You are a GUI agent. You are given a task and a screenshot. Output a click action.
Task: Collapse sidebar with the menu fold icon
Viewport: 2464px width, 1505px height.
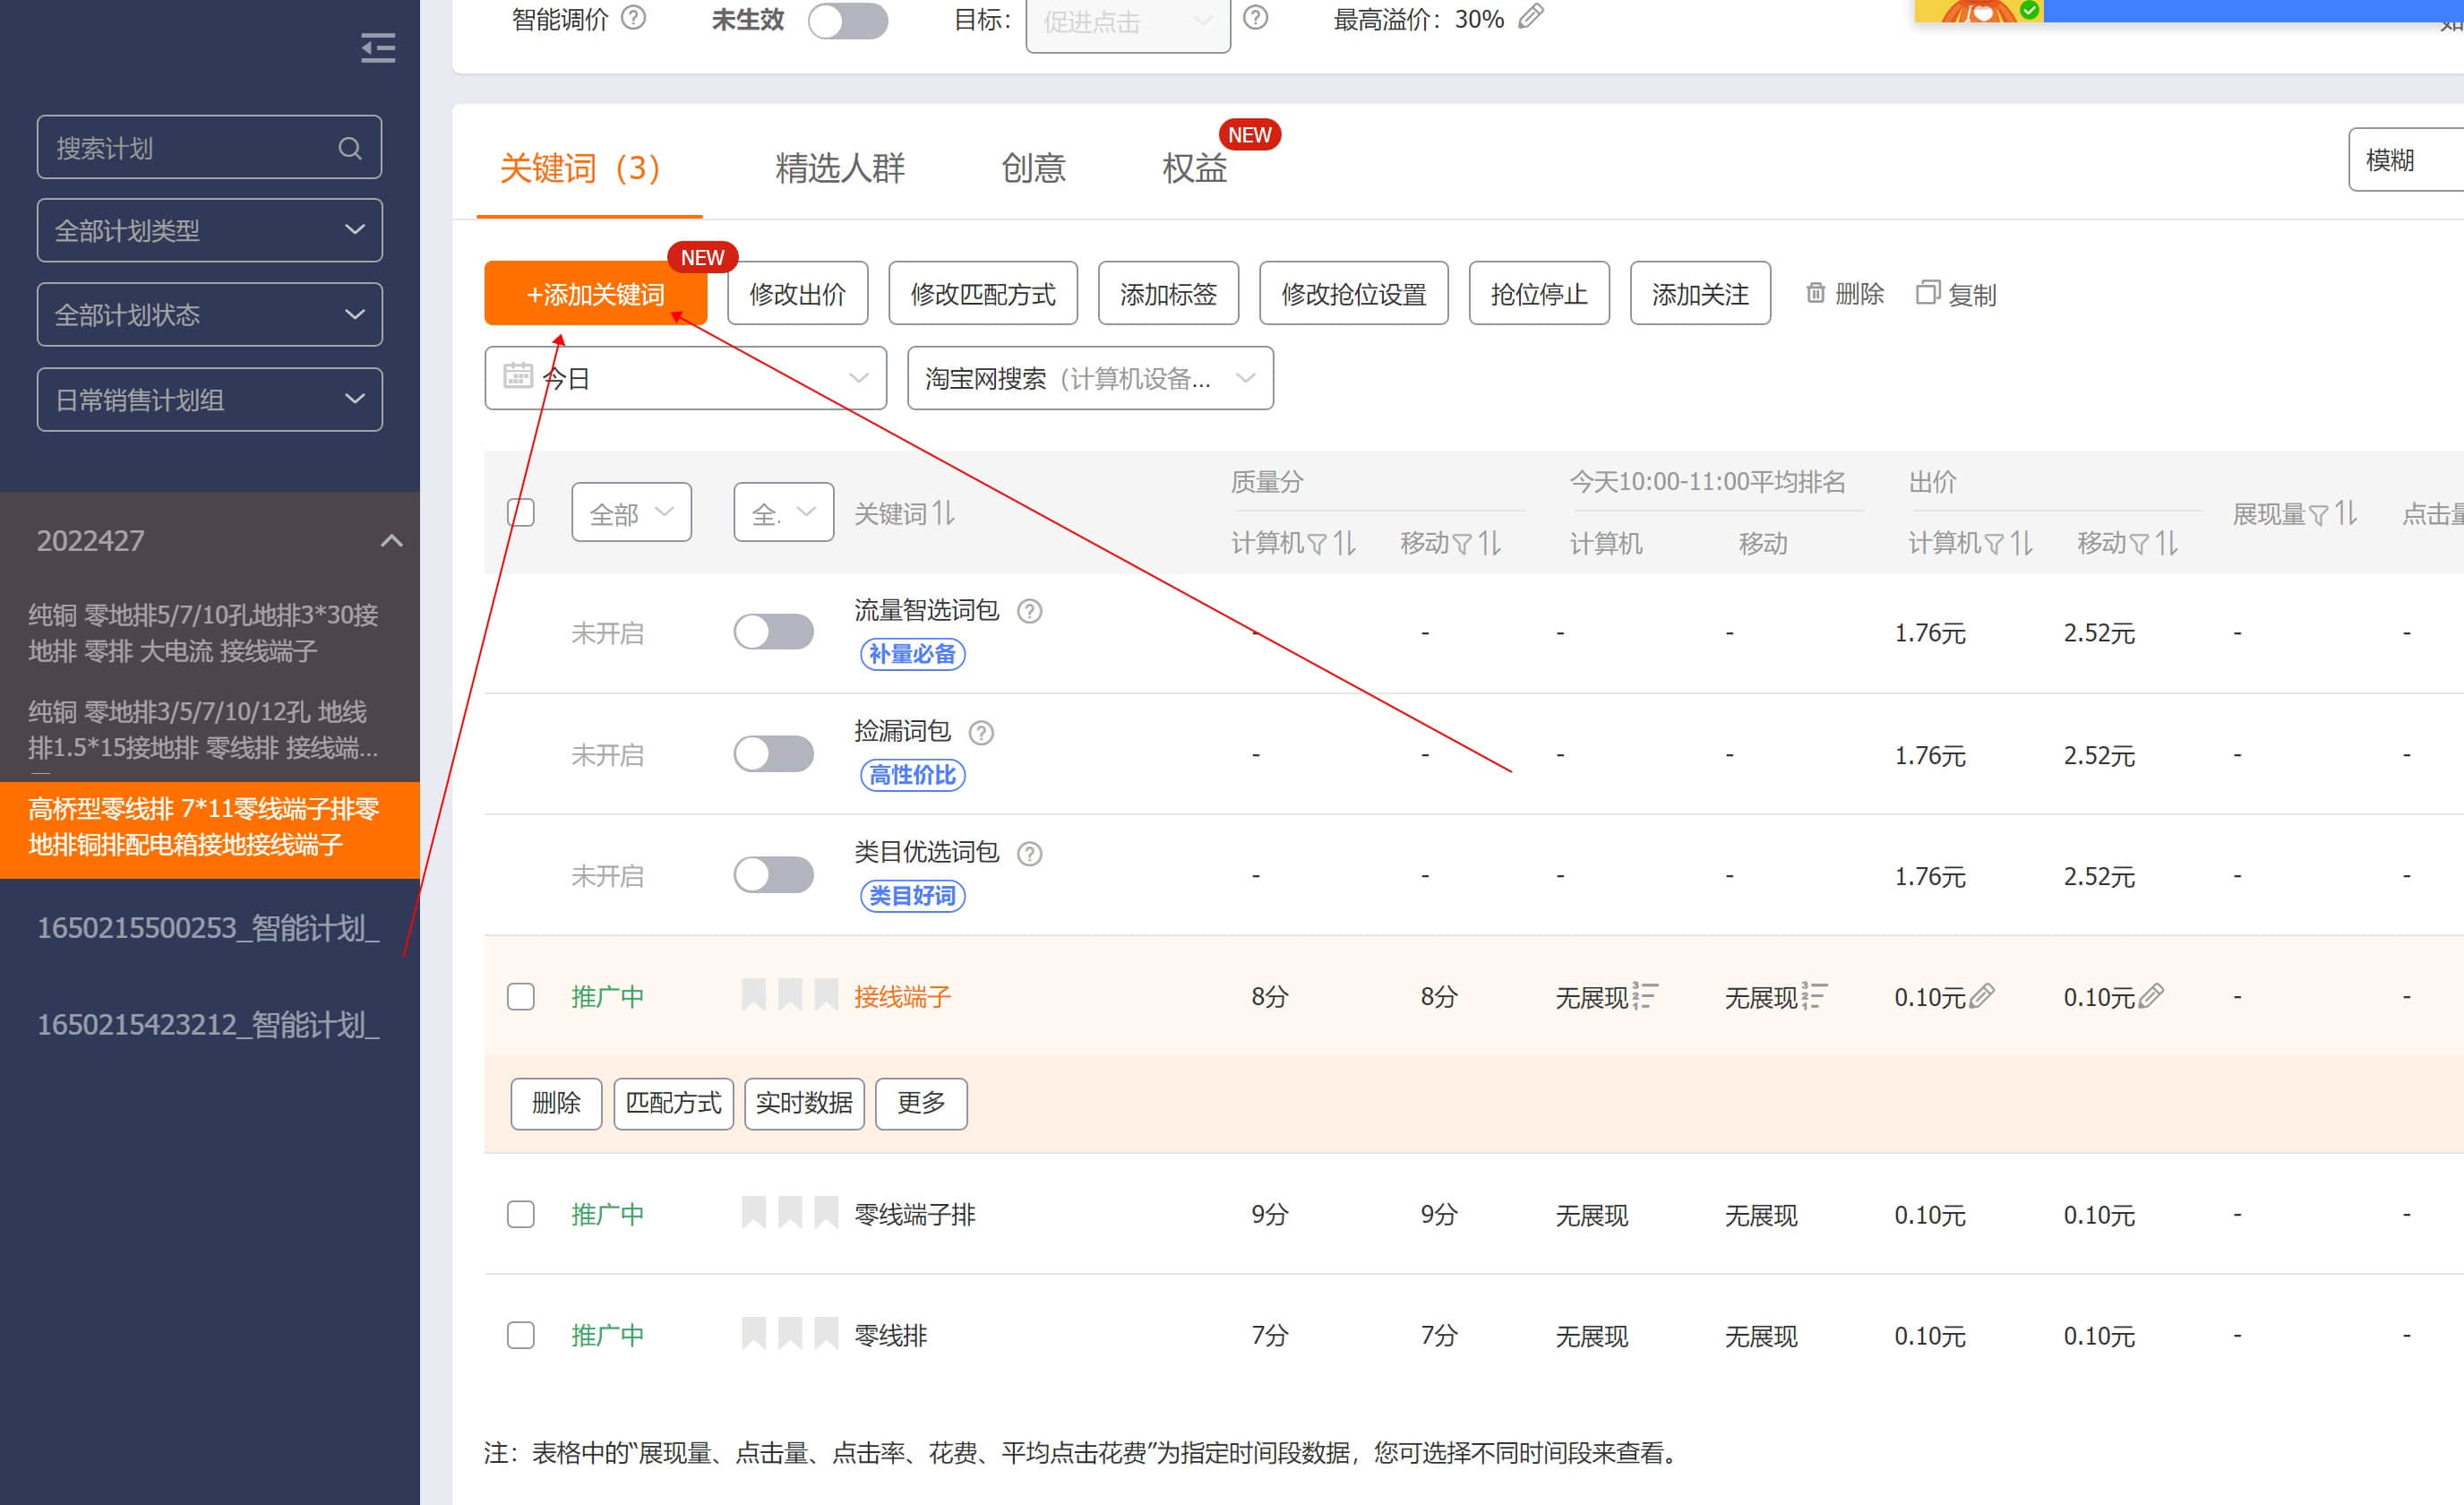click(377, 48)
